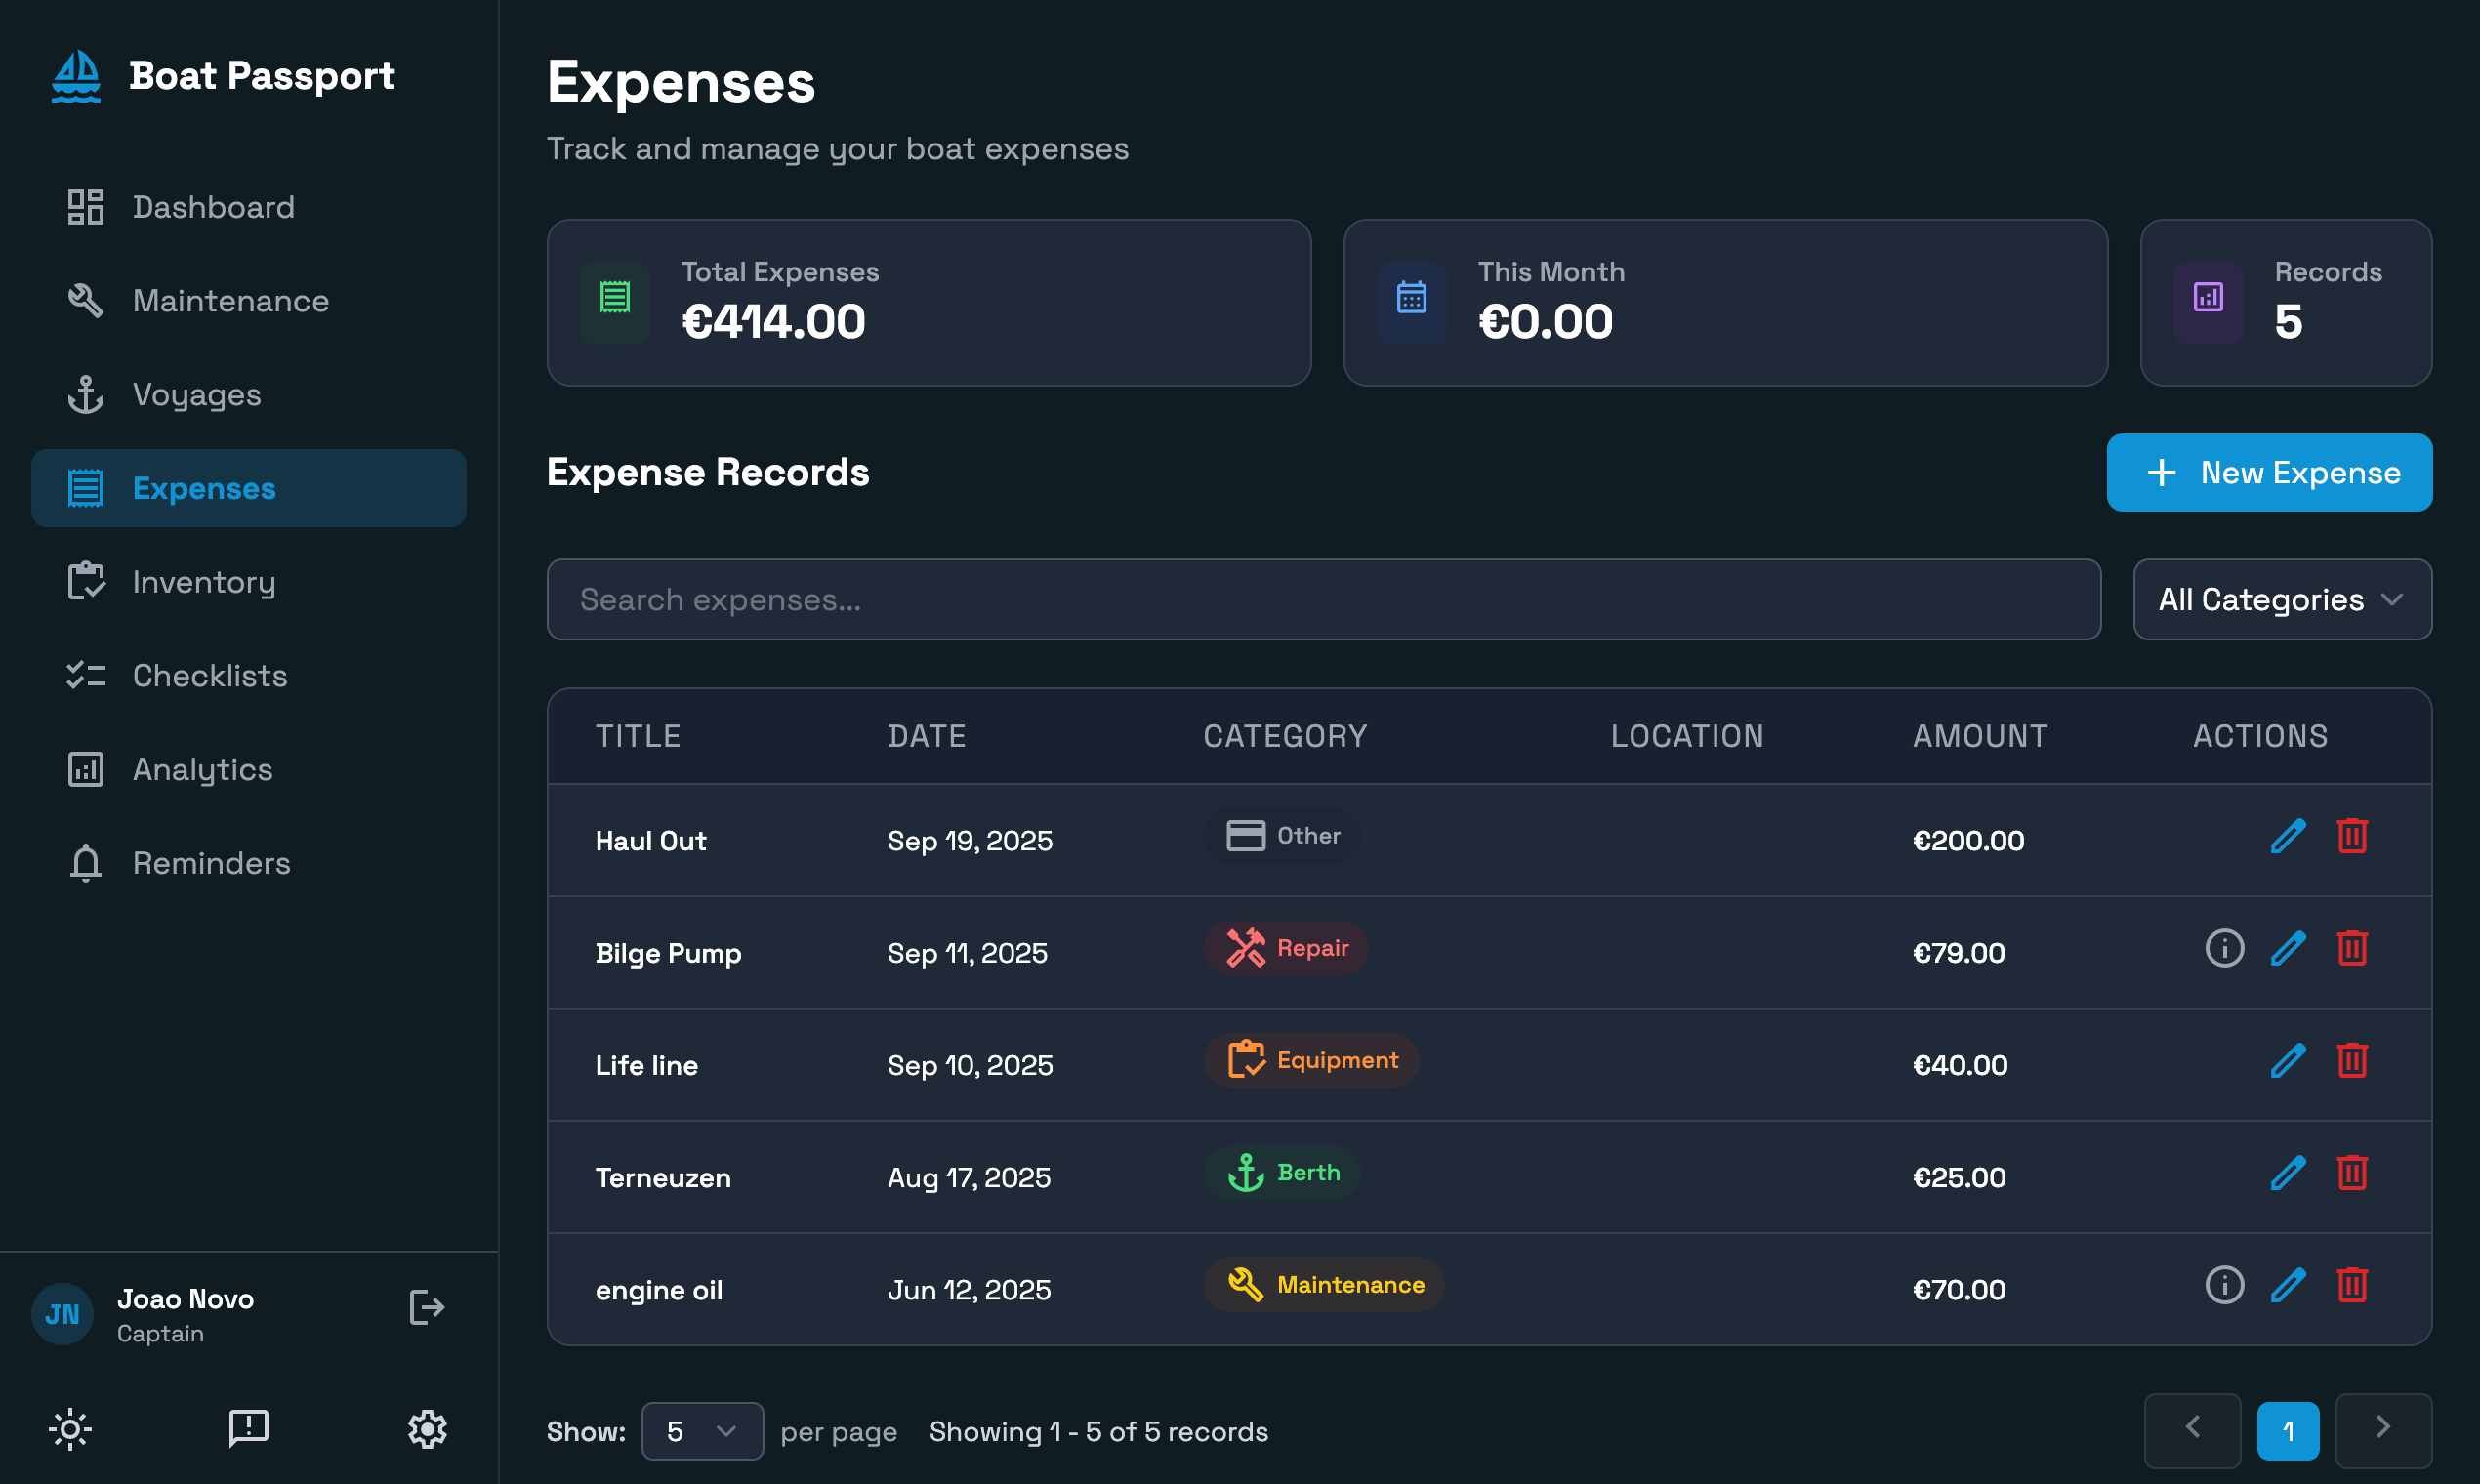Log out using the sign-out icon
This screenshot has width=2480, height=1484.
(x=426, y=1307)
